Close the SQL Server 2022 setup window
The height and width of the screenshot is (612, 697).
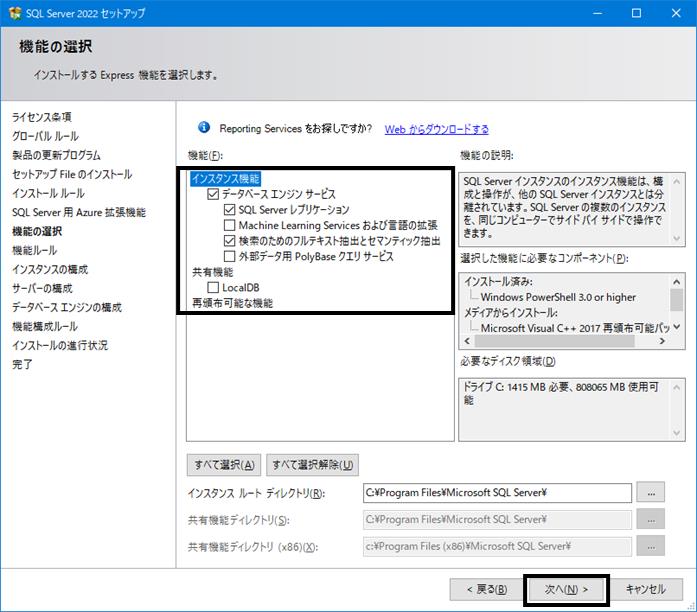676,13
